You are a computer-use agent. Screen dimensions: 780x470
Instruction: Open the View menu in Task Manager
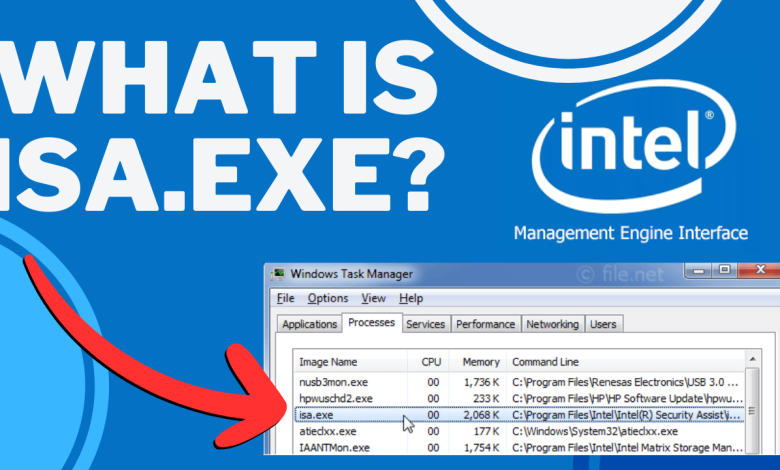[374, 298]
